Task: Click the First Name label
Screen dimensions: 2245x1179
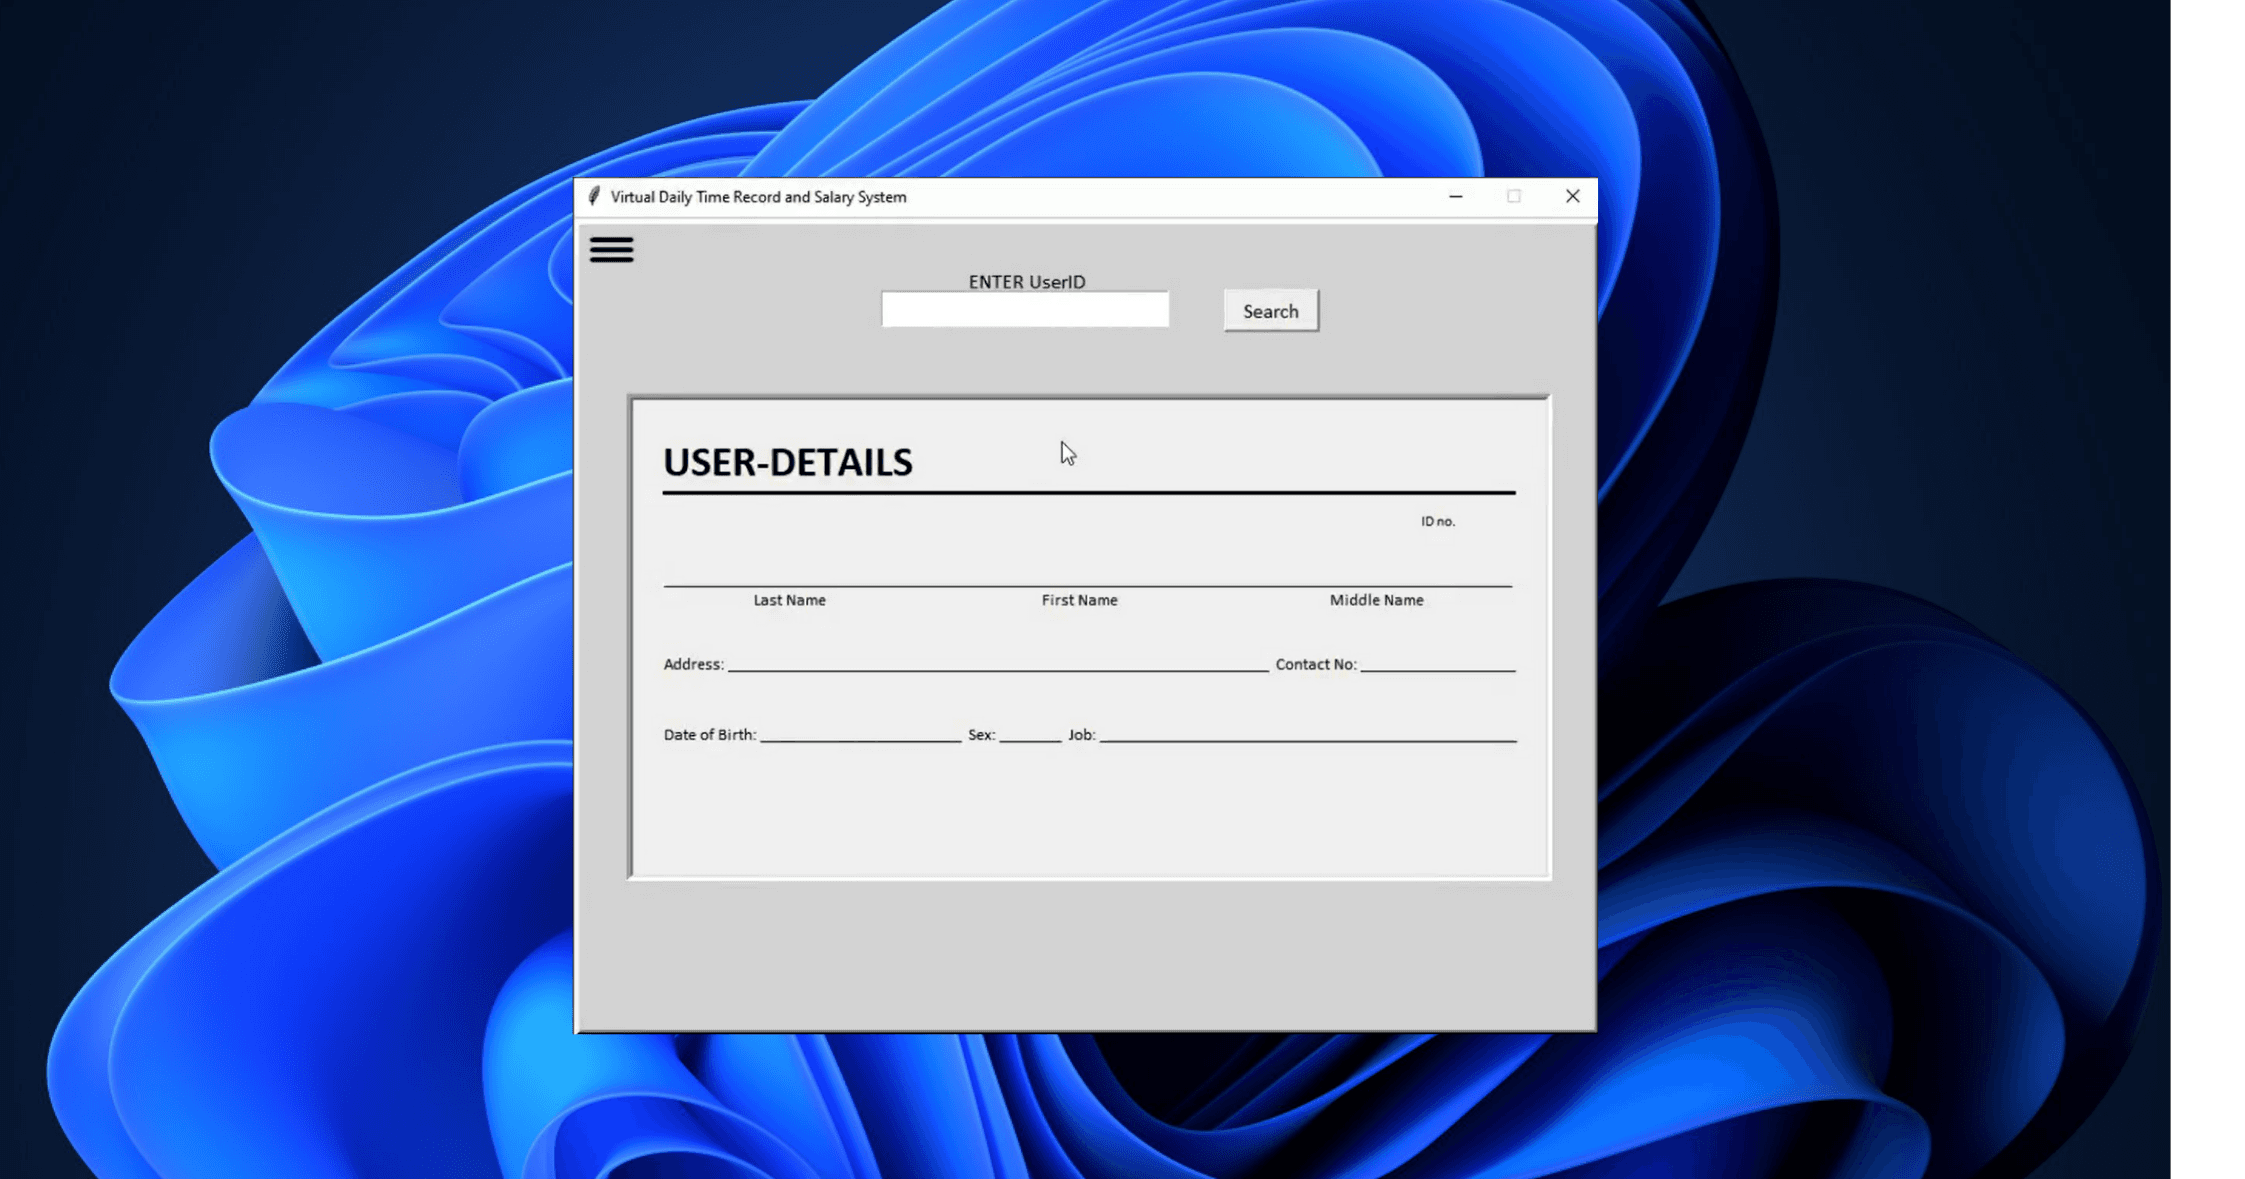Action: (1079, 600)
